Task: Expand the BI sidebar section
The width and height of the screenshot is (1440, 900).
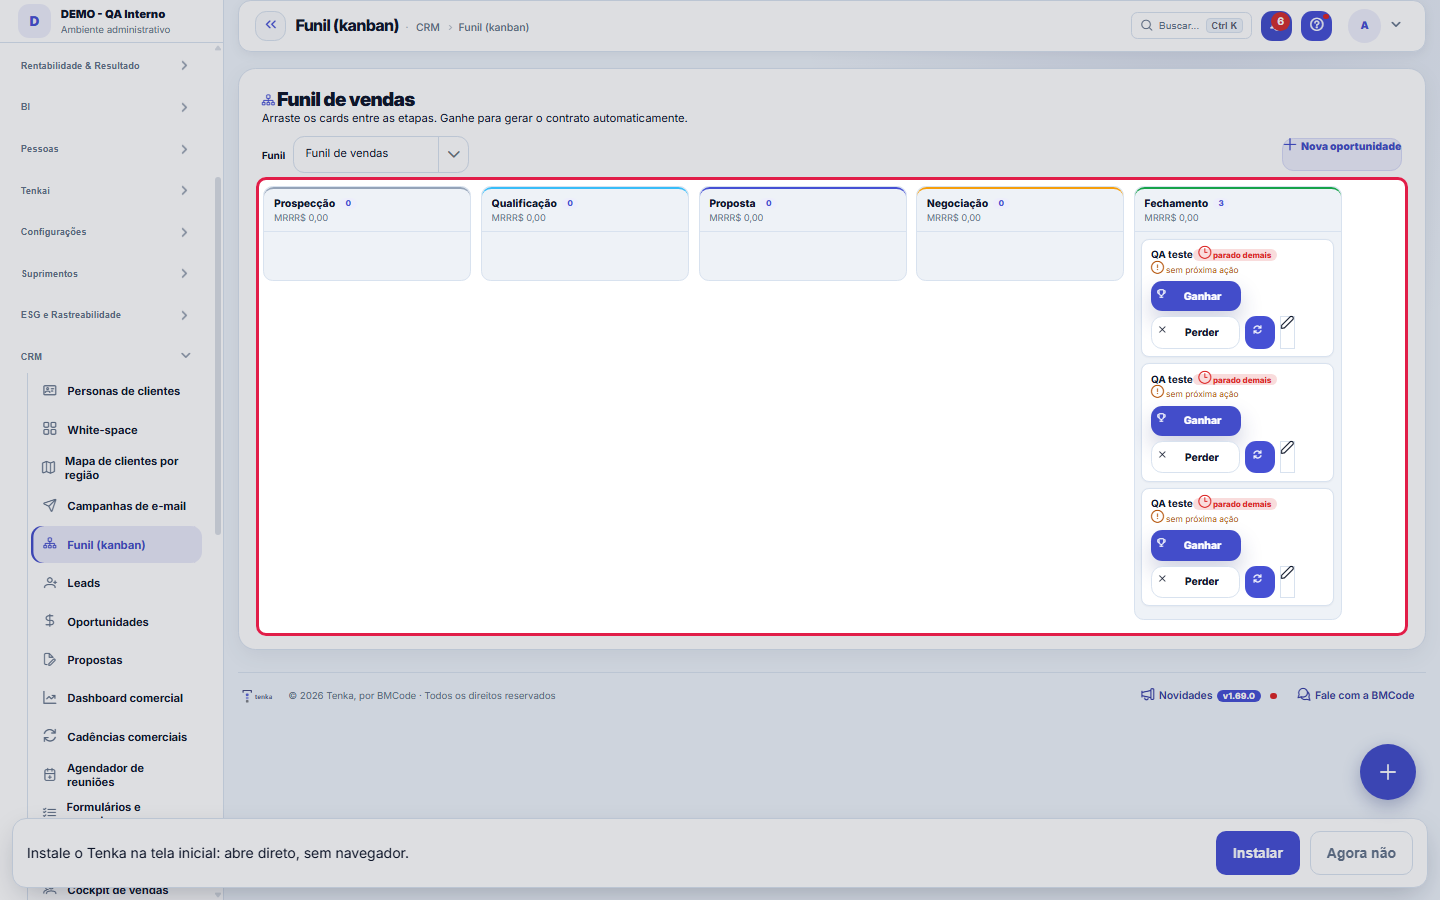Action: 105,107
